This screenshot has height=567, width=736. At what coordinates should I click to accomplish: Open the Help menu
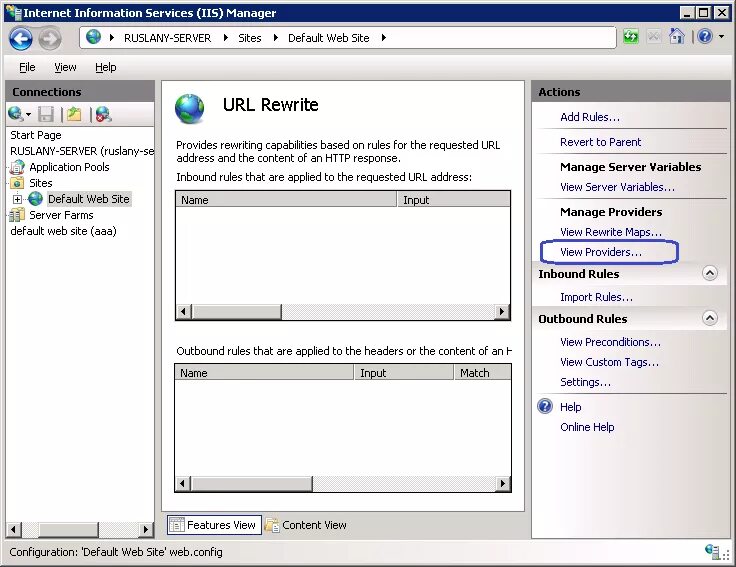click(106, 67)
